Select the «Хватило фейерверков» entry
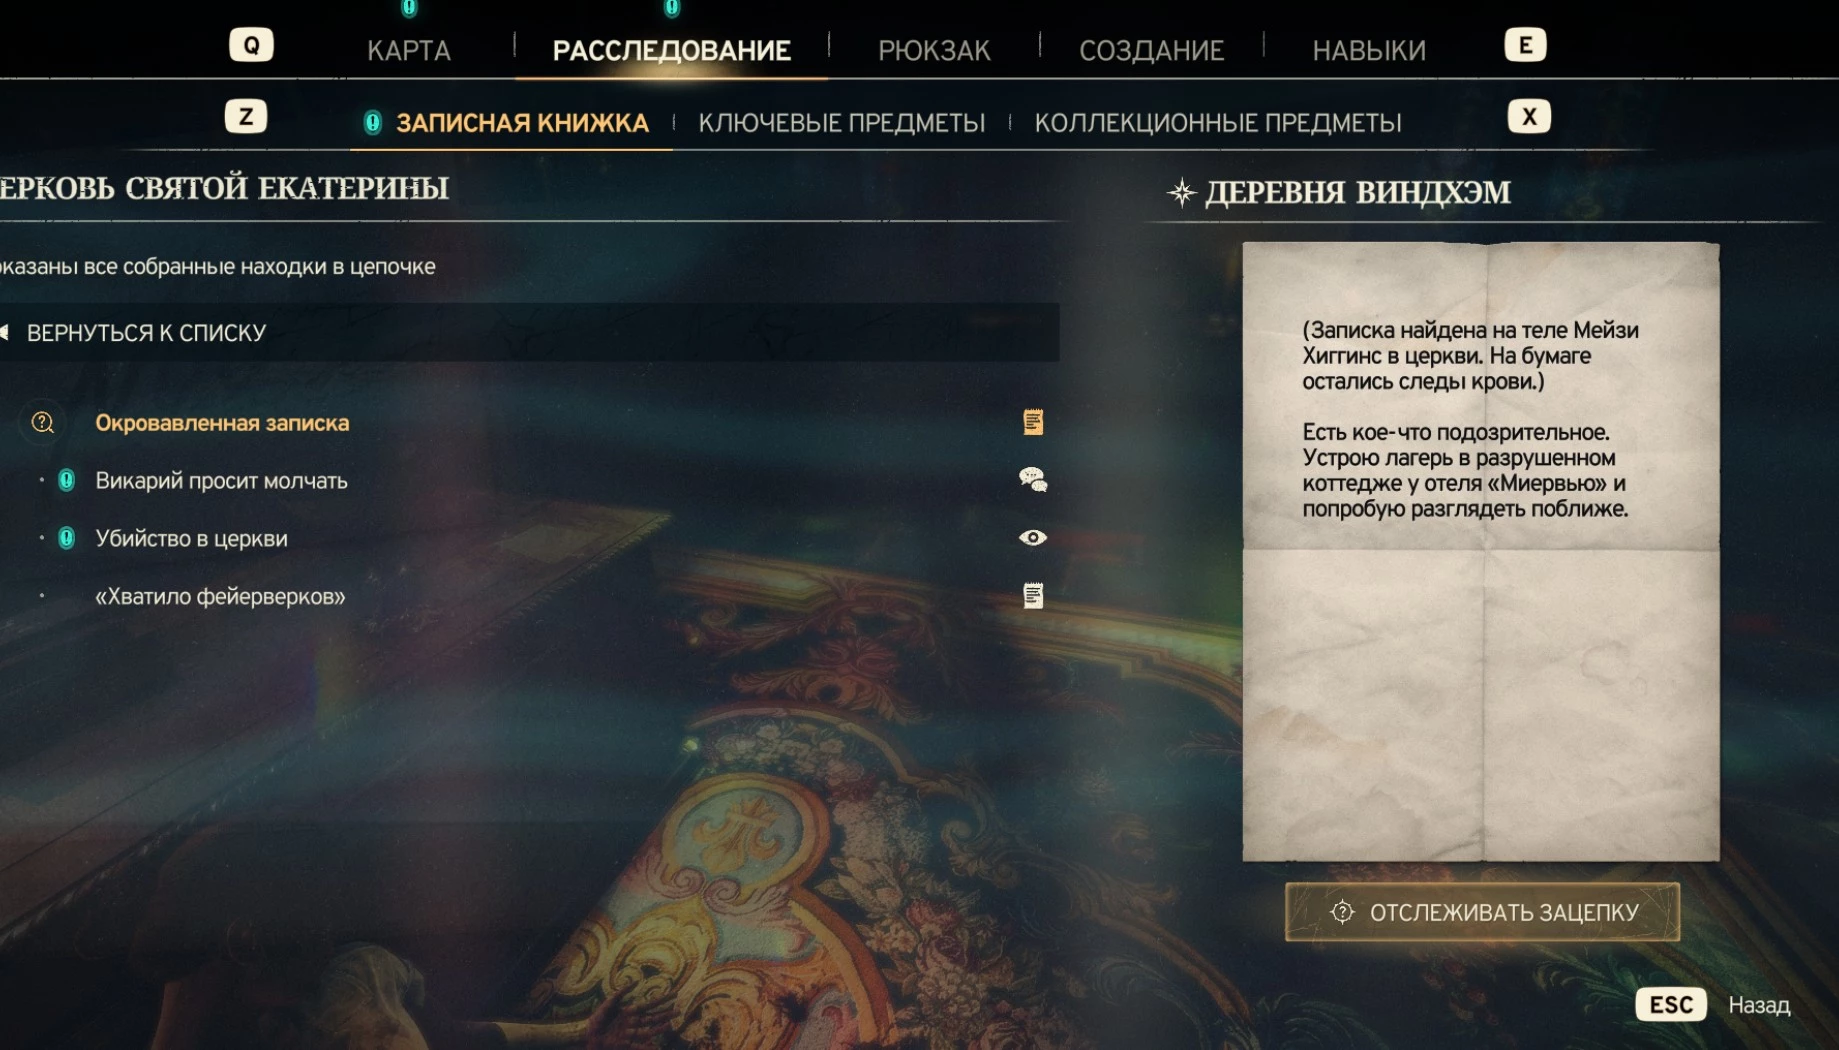The image size is (1839, 1050). (x=220, y=596)
